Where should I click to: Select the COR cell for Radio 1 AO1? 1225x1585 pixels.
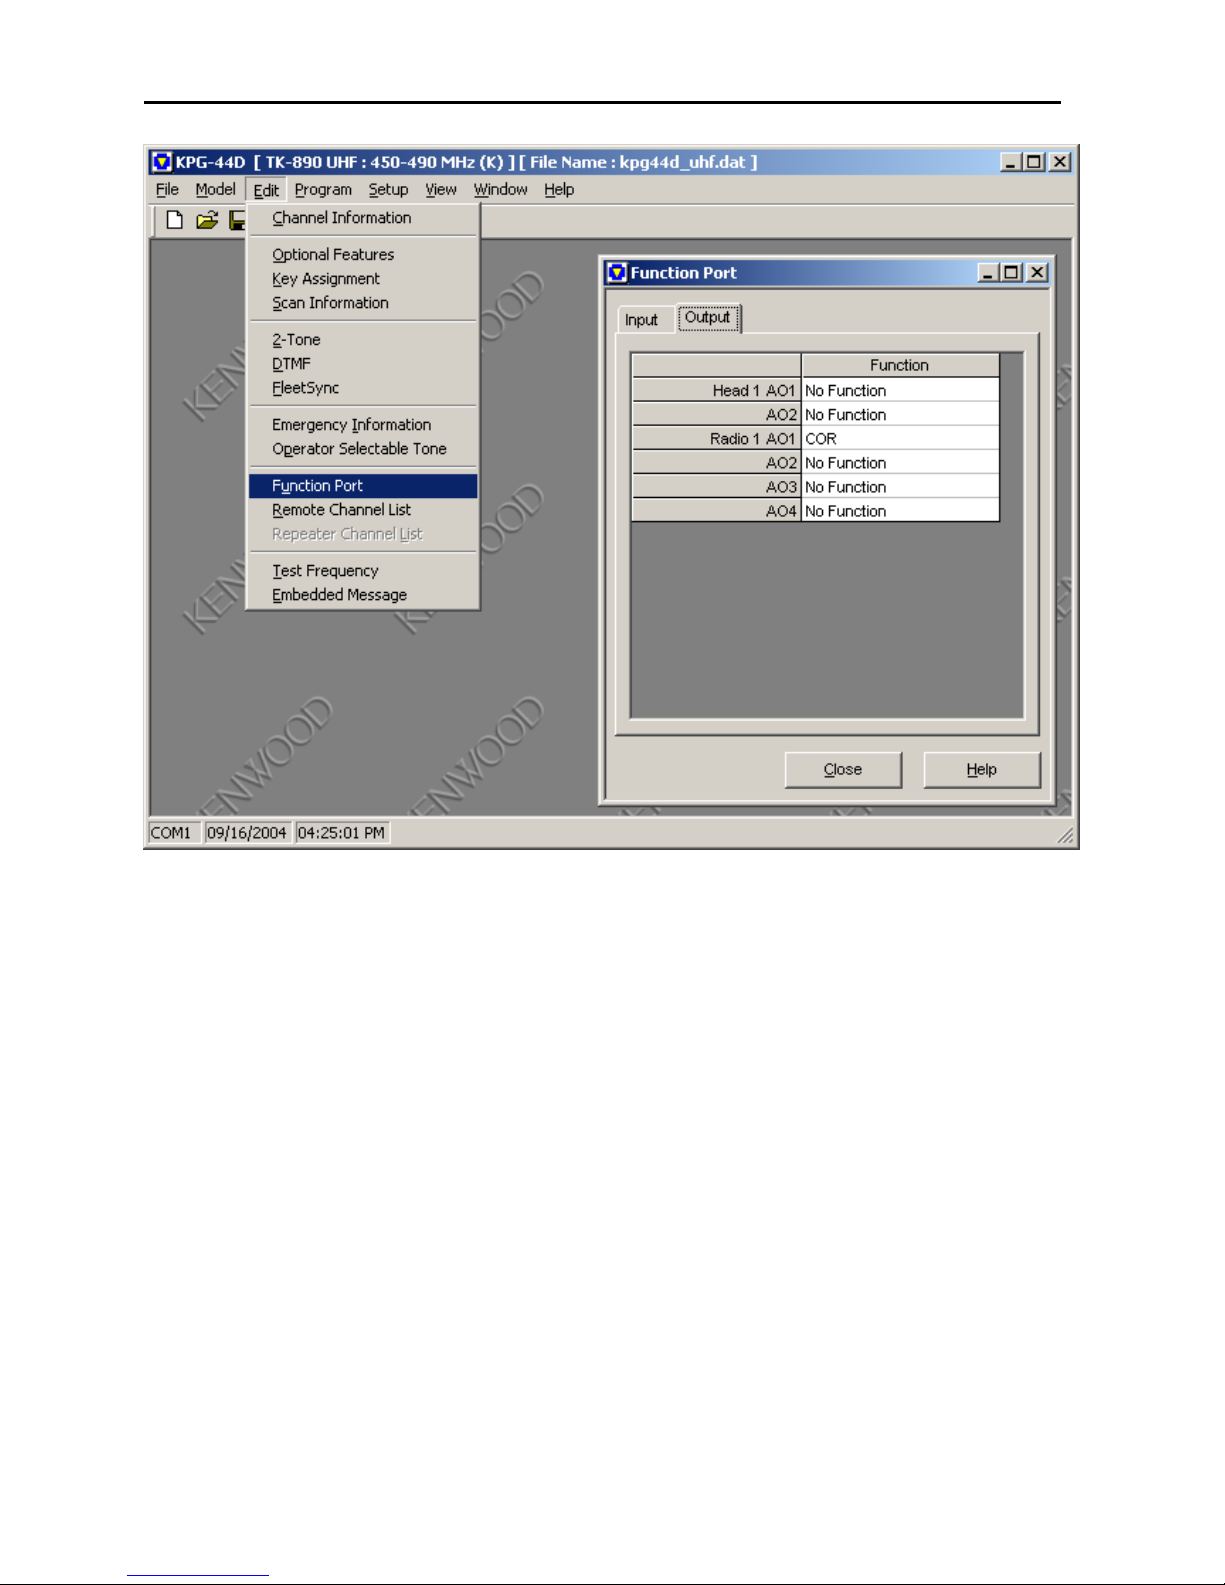point(900,439)
